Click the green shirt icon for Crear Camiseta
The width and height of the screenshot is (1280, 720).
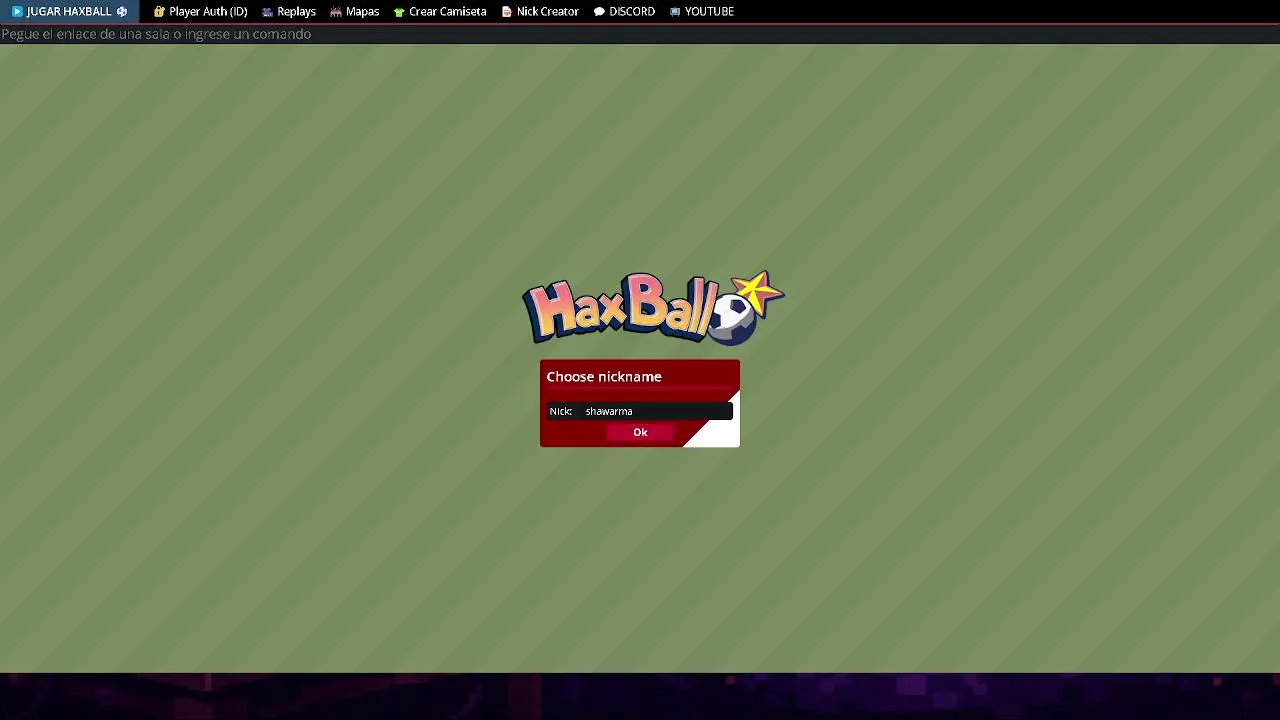point(399,12)
